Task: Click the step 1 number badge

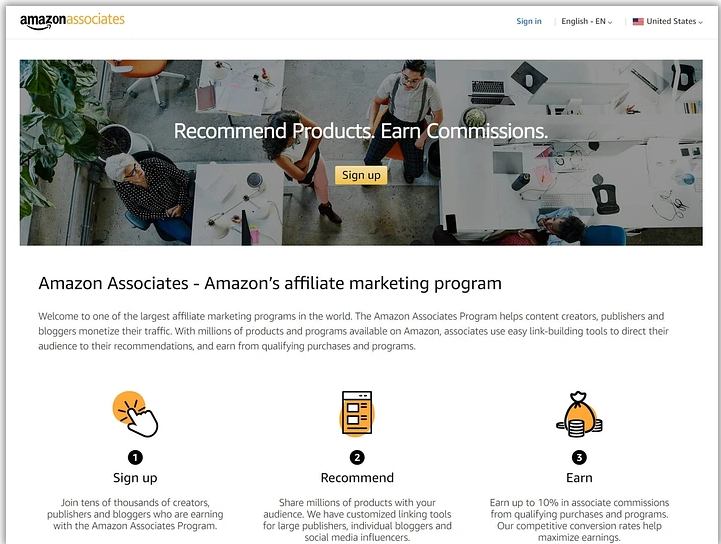Action: (x=135, y=458)
